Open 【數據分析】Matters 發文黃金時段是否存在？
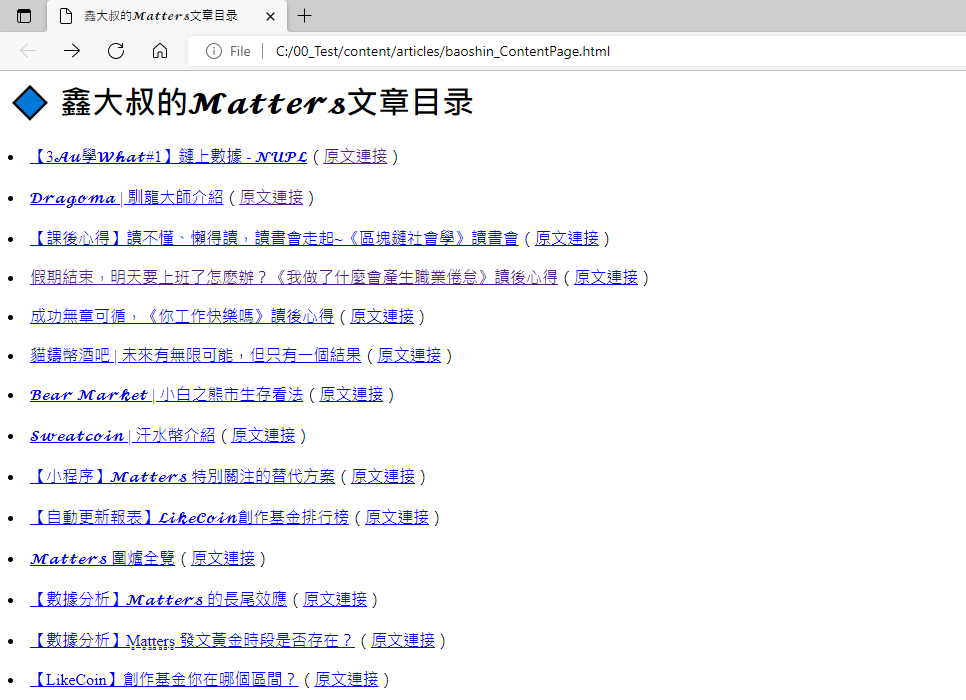 pos(192,641)
